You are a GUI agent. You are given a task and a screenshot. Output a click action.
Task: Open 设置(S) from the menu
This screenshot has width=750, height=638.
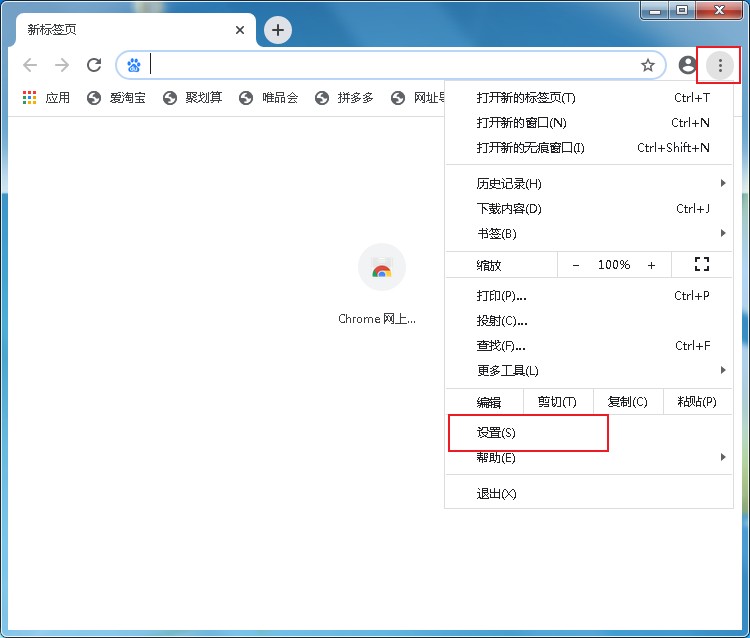(589, 432)
